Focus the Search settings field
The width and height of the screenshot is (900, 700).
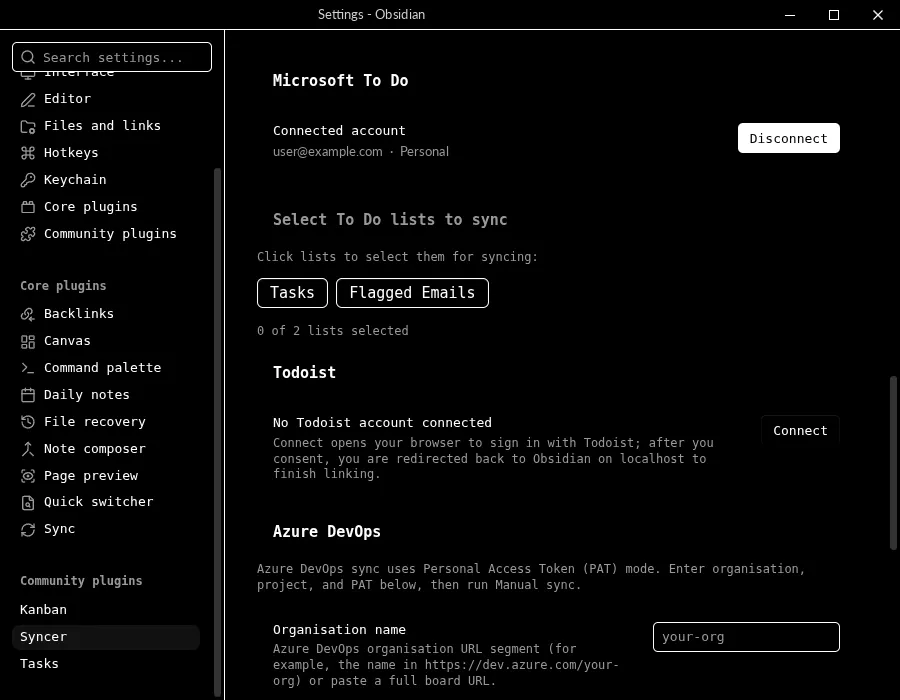click(112, 57)
